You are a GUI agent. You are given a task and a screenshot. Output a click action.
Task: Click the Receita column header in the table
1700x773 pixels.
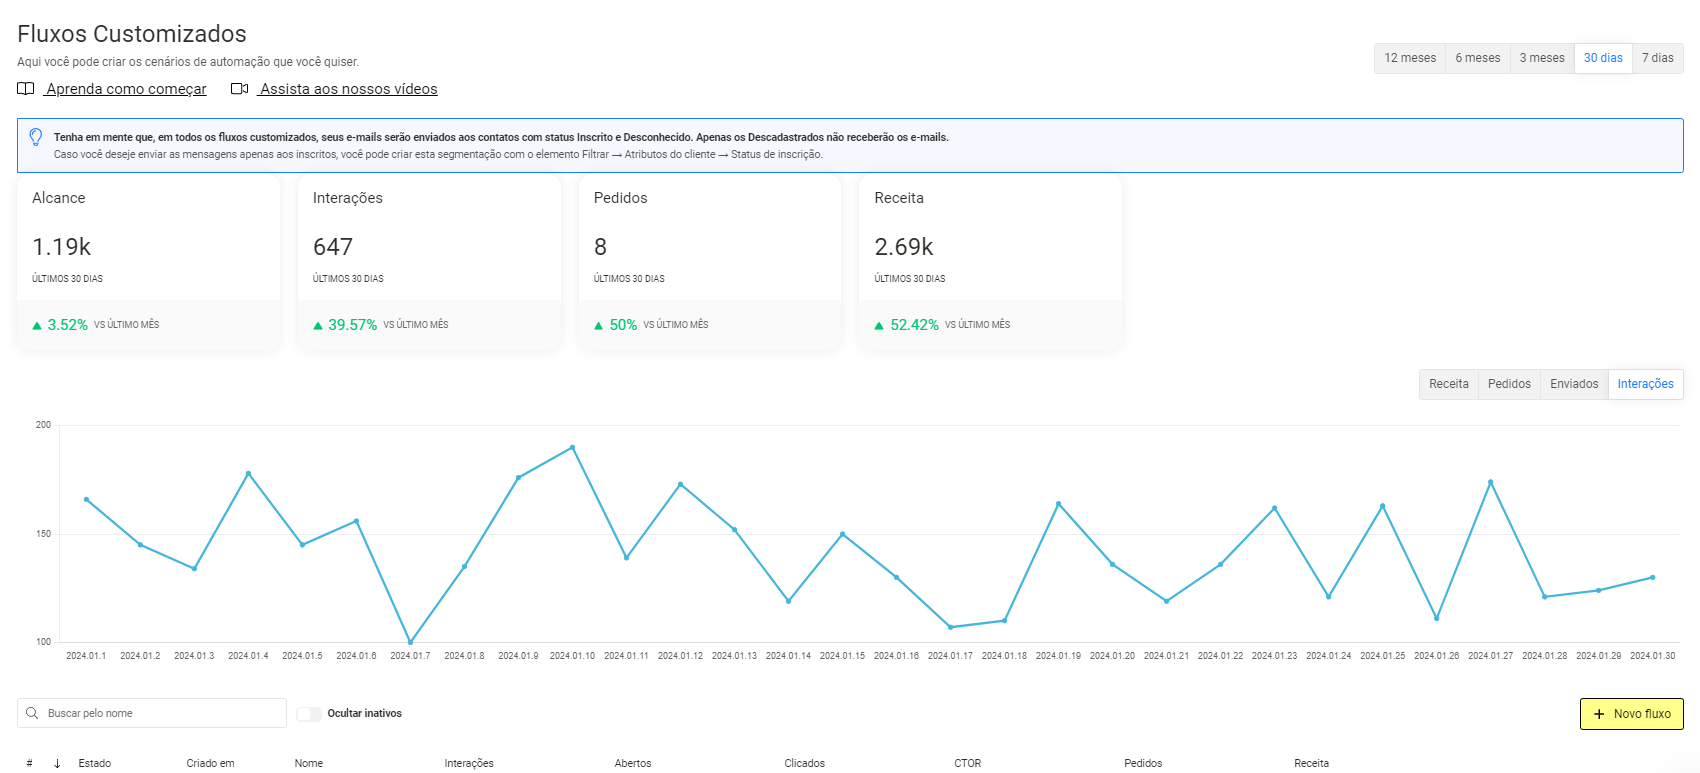[x=1312, y=763]
